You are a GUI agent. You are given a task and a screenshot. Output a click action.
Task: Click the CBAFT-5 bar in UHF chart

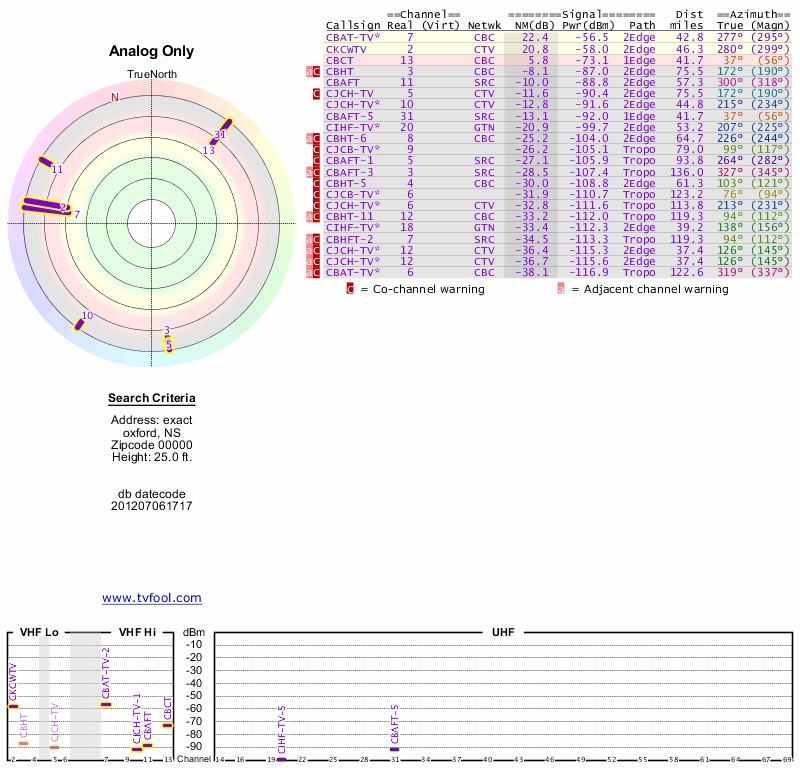click(395, 749)
